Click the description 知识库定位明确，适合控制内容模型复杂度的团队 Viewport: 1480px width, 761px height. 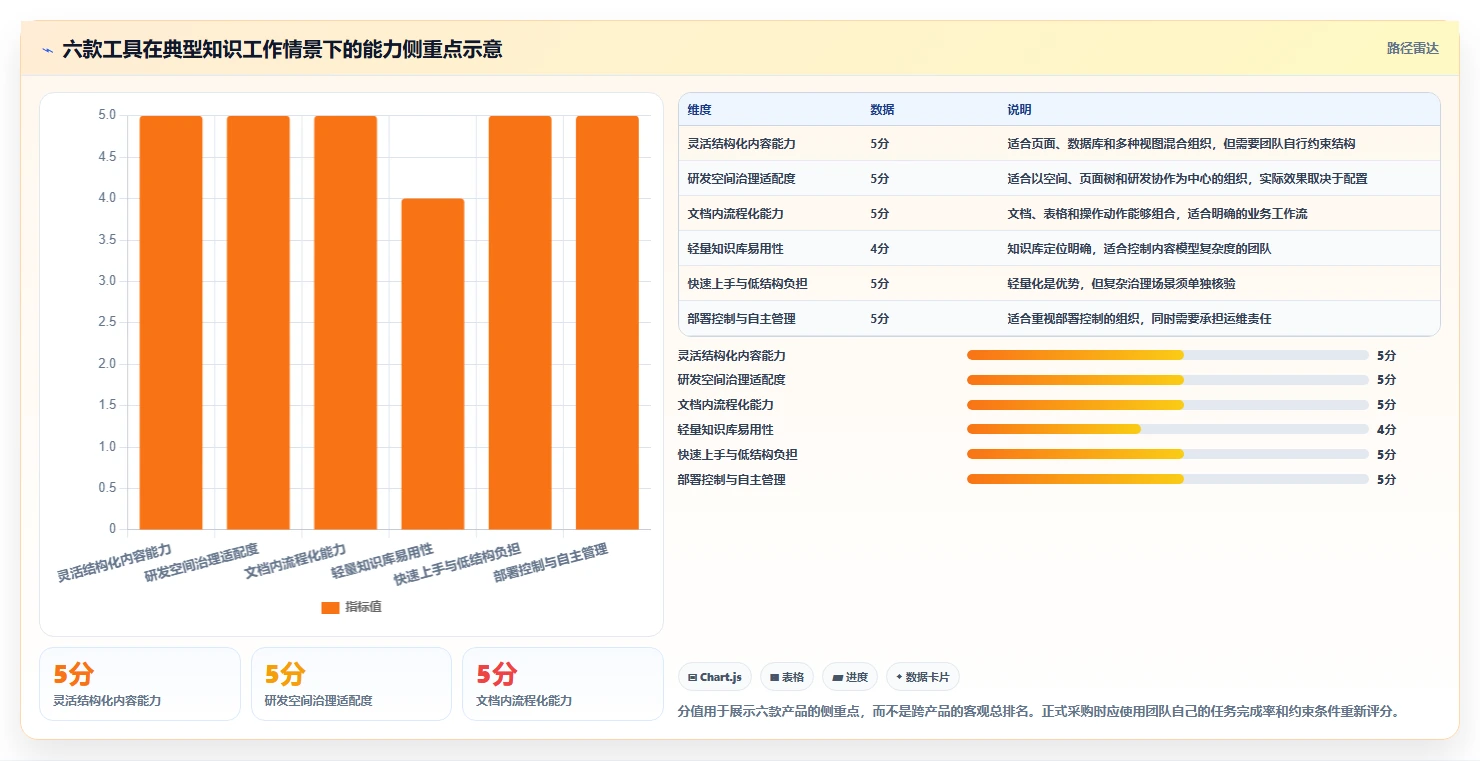[1139, 249]
